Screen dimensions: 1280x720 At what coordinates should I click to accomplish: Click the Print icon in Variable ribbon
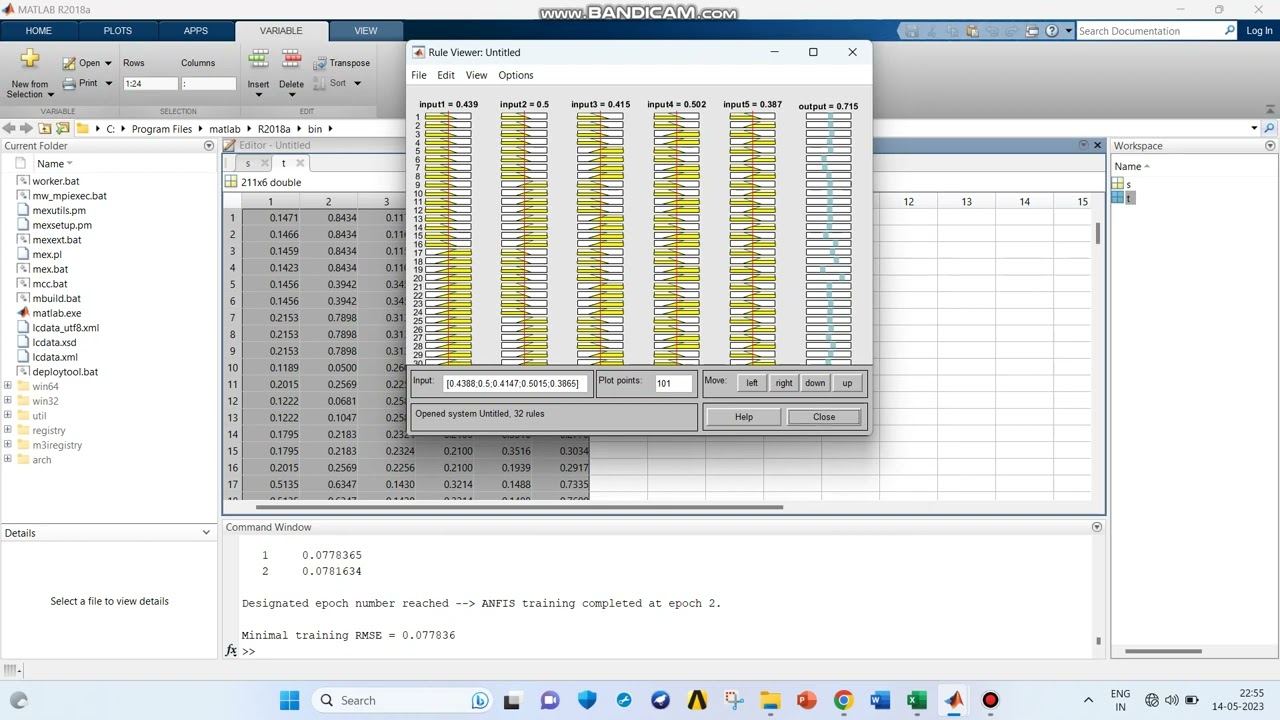pyautogui.click(x=69, y=83)
